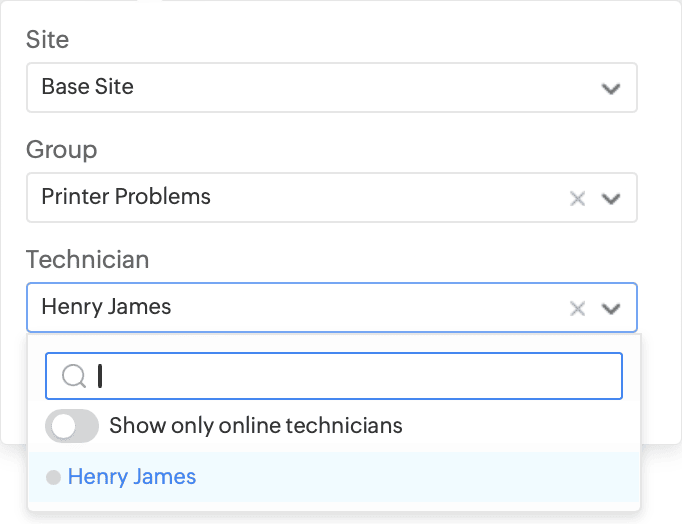Expand the Site dropdown arrow

point(611,88)
